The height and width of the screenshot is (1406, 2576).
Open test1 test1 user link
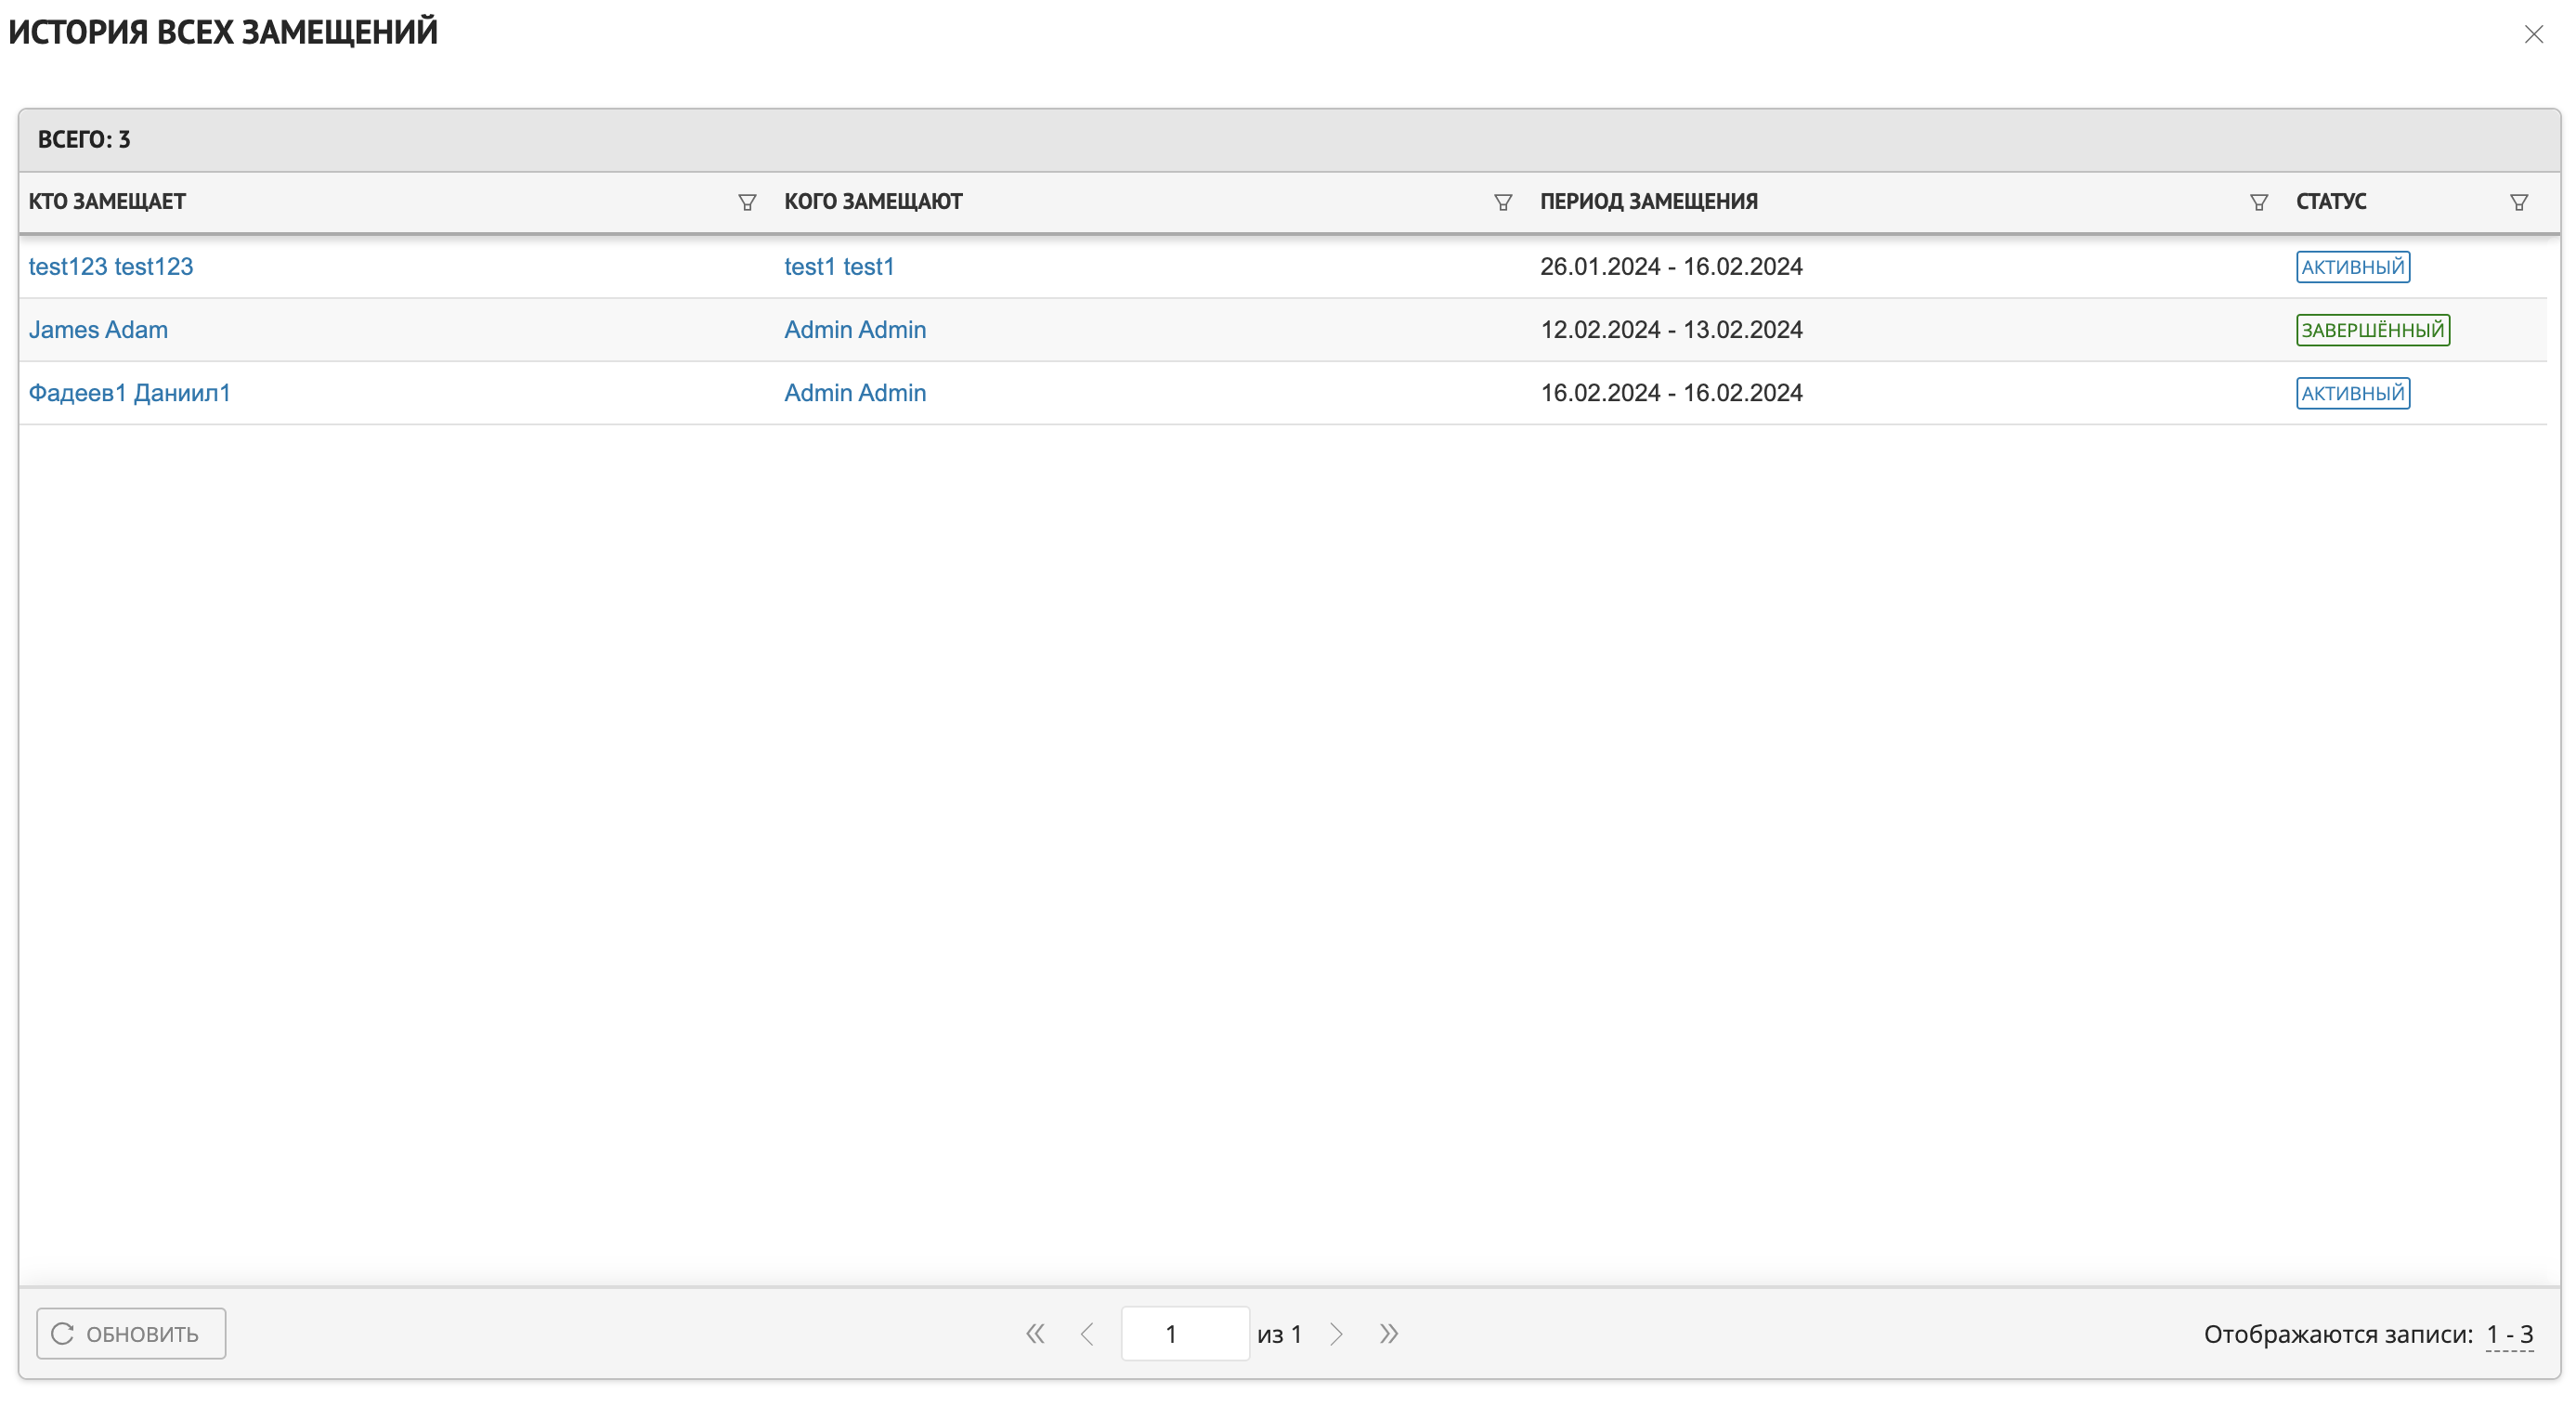tap(839, 266)
